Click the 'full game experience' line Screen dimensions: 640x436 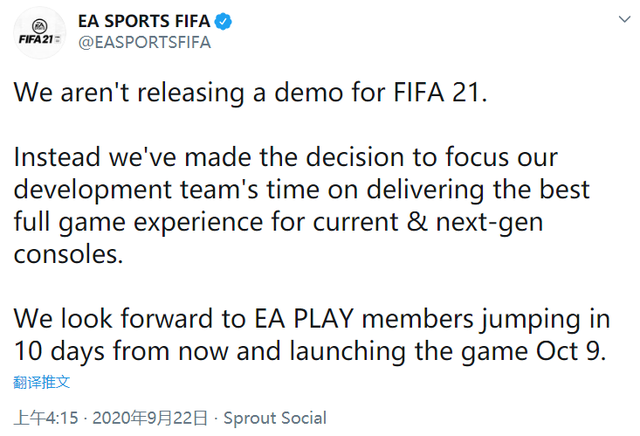tap(278, 222)
